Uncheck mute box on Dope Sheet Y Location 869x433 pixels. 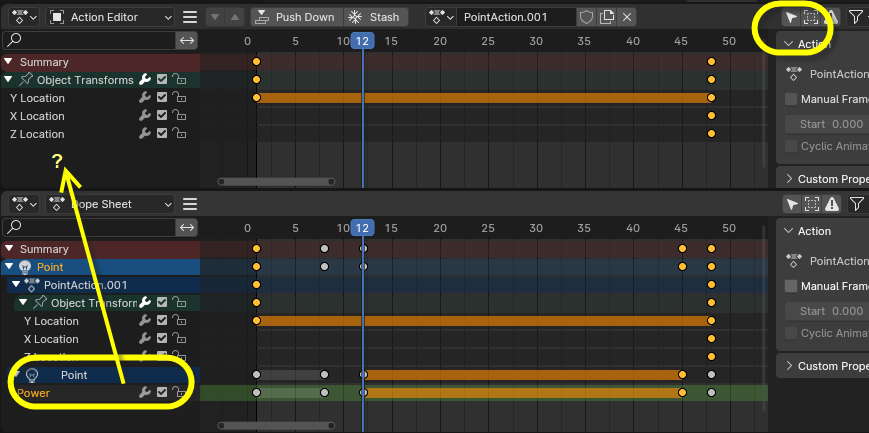162,321
